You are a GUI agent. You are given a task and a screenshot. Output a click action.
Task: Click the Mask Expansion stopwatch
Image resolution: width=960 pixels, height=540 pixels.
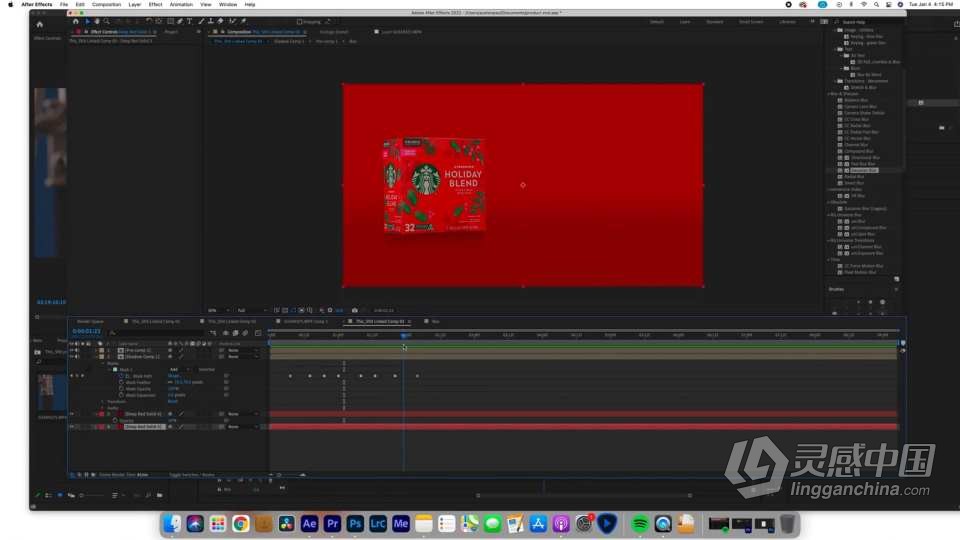(x=121, y=395)
